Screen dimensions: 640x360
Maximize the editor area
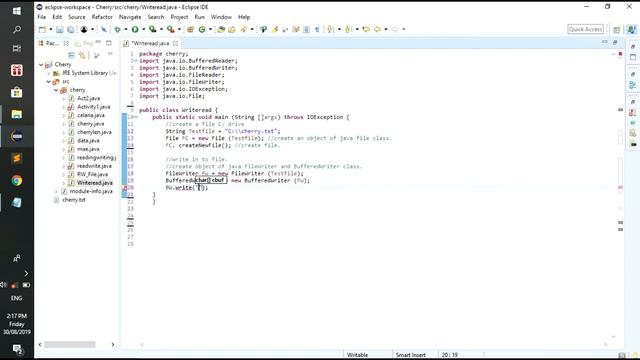pos(615,42)
